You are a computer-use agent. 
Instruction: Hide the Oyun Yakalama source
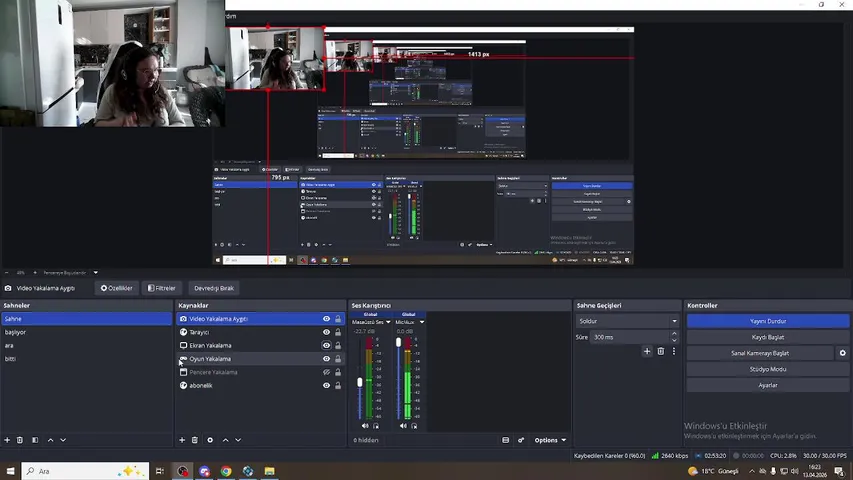(x=326, y=359)
